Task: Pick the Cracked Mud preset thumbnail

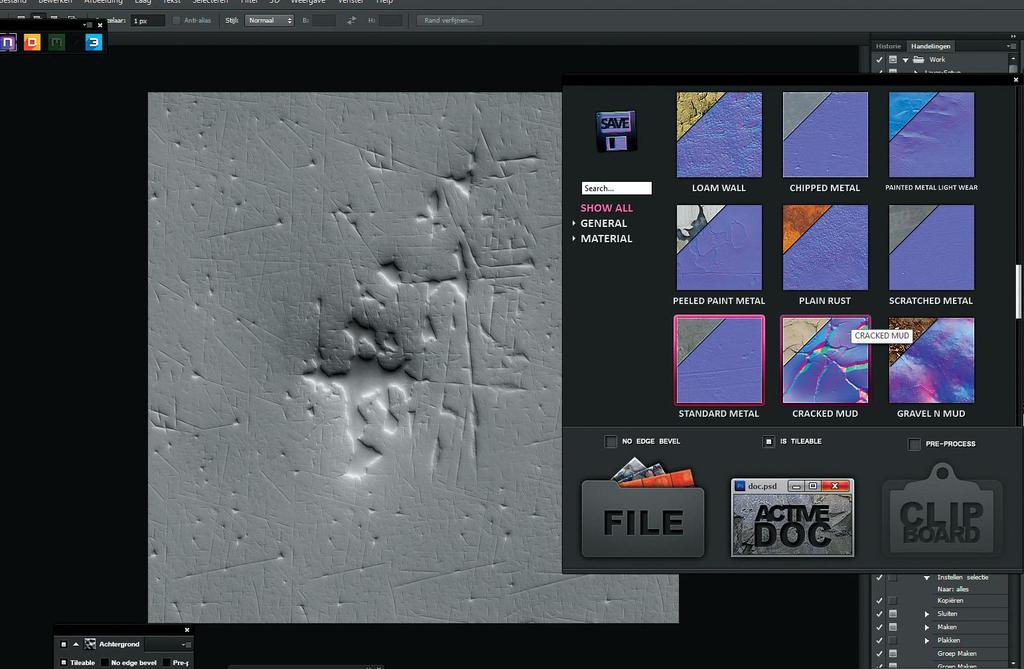Action: pyautogui.click(x=825, y=360)
